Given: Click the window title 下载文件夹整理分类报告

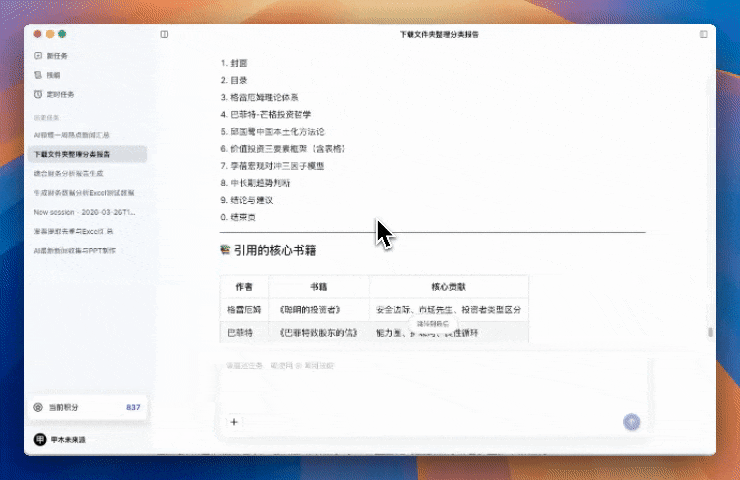Looking at the screenshot, I should coord(439,34).
